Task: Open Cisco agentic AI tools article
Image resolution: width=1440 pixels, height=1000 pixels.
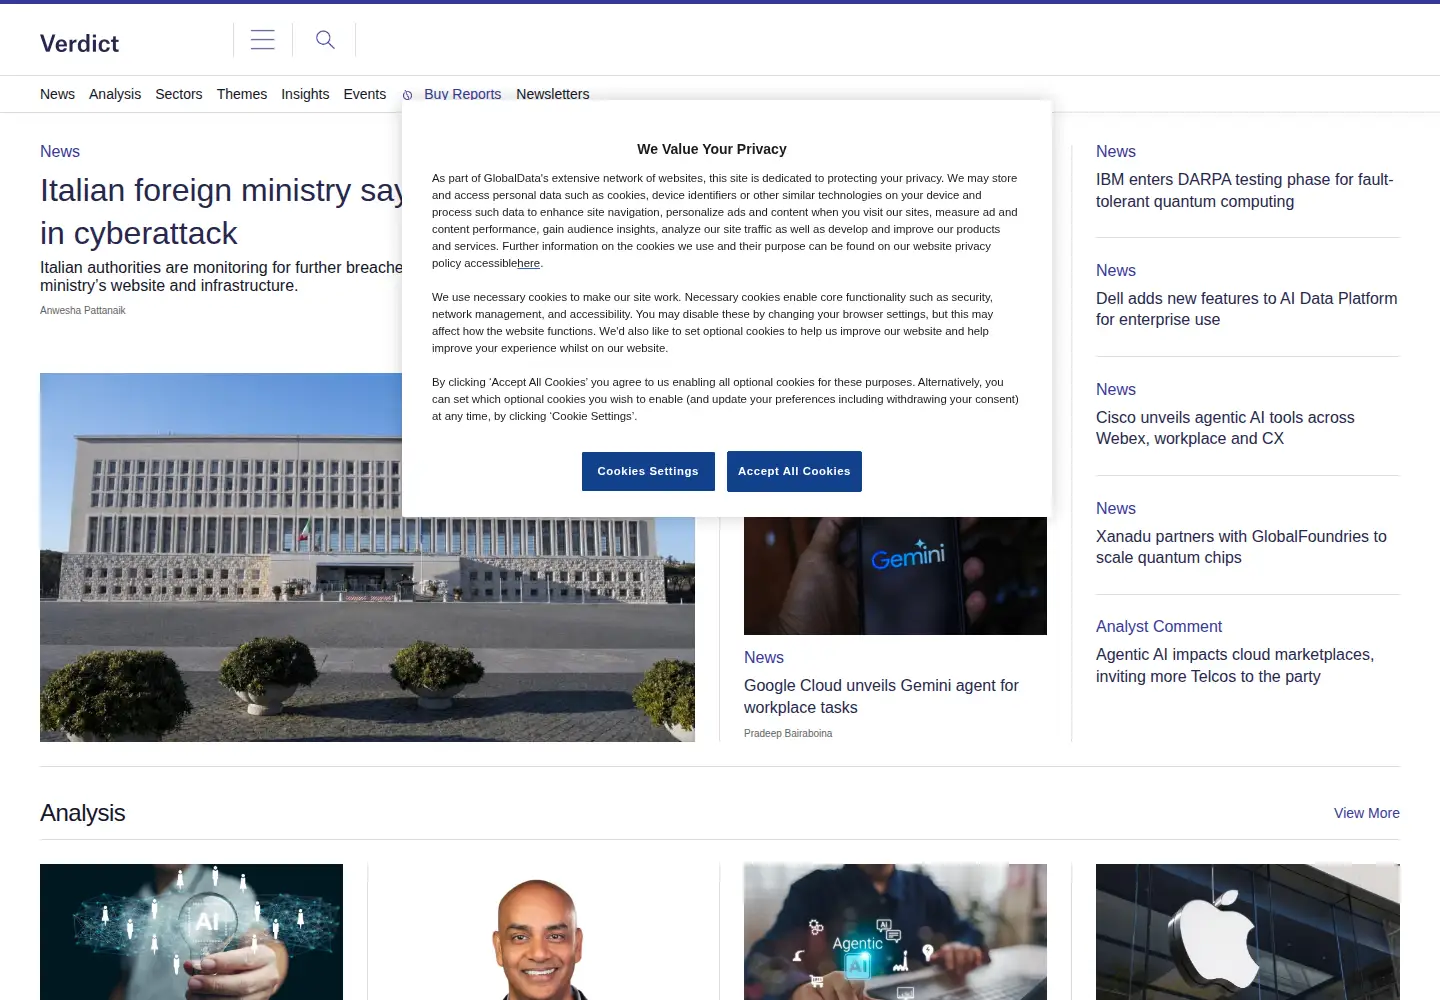Action: pyautogui.click(x=1225, y=428)
